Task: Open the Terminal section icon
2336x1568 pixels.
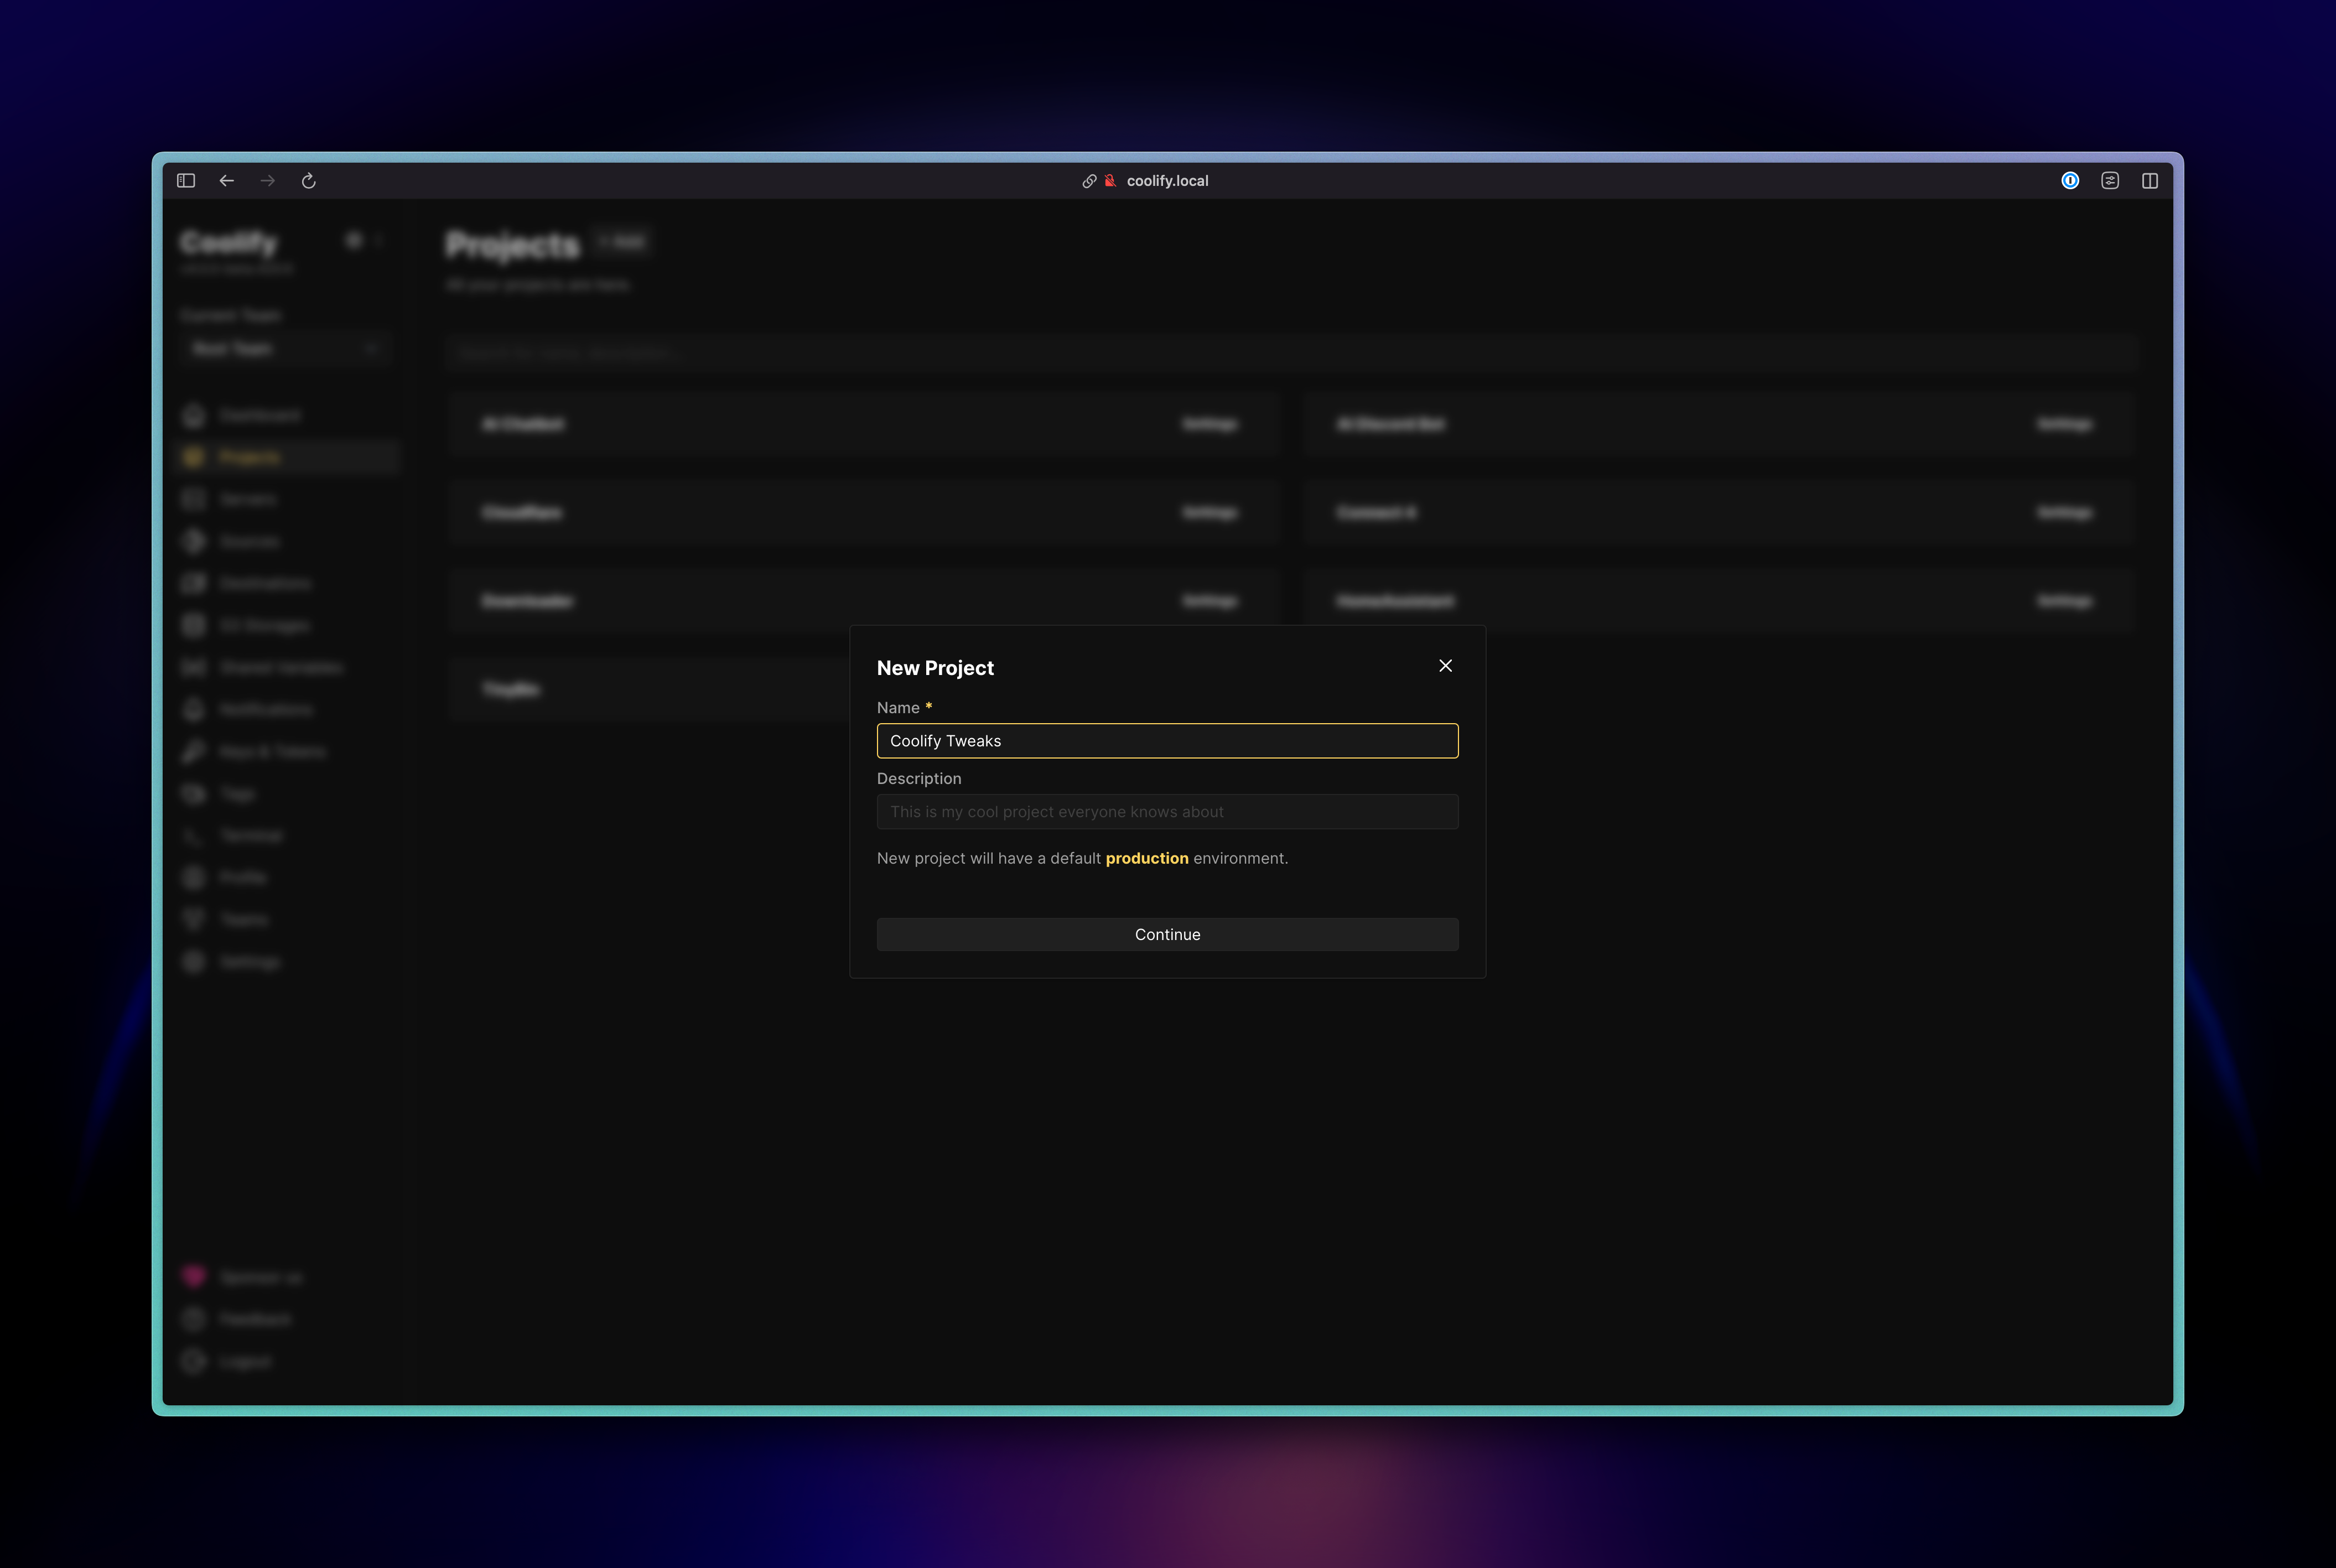Action: [193, 835]
